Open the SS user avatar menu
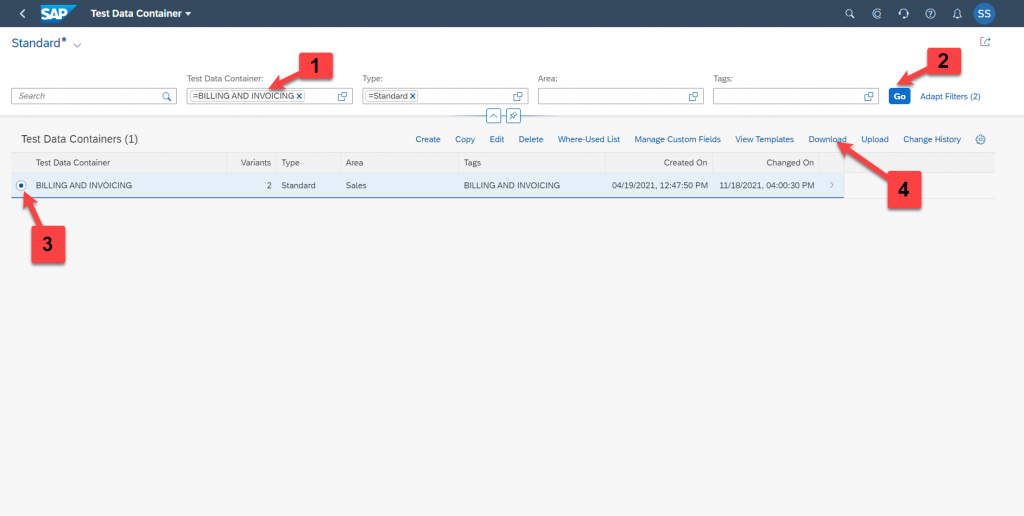1024x516 pixels. pos(984,13)
